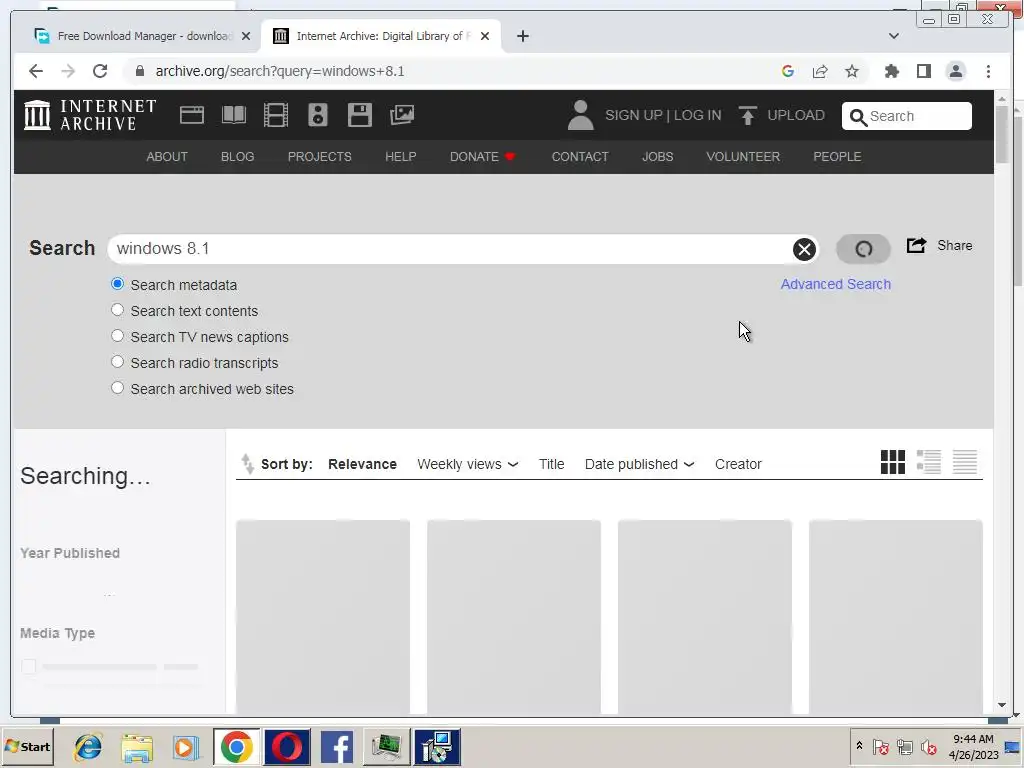Open the Software floppy disk icon

[x=360, y=115]
